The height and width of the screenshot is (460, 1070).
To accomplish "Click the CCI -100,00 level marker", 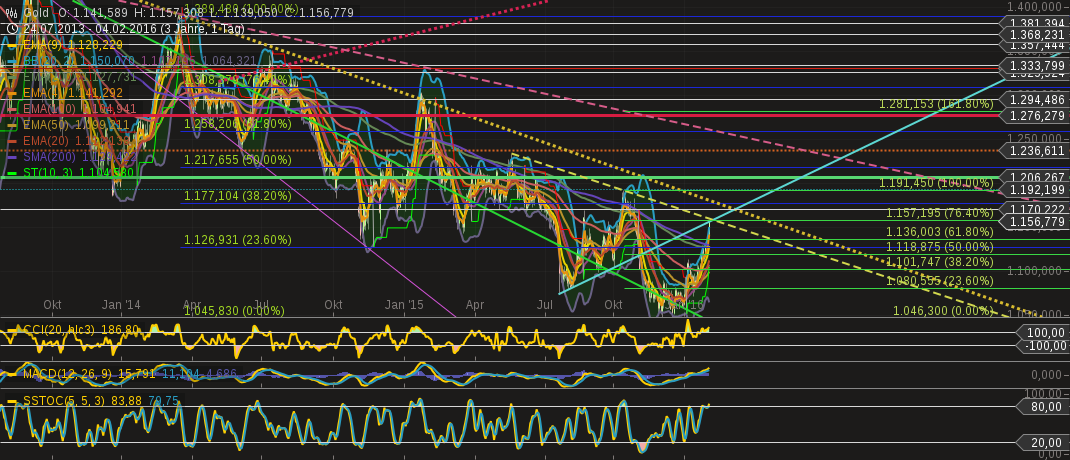I will click(x=1041, y=346).
